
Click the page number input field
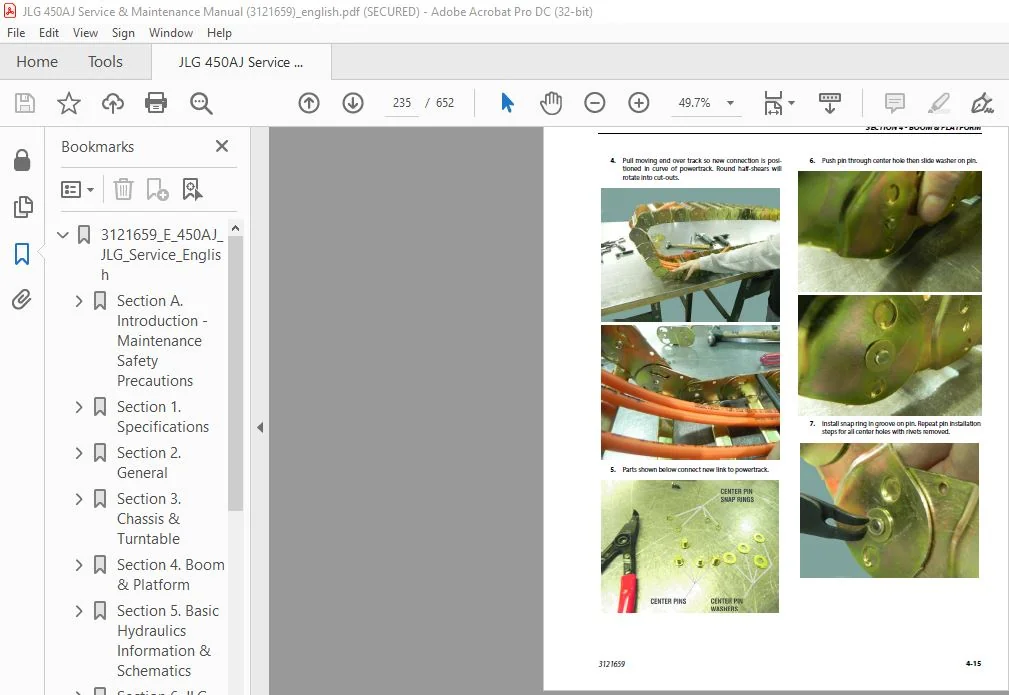click(x=402, y=103)
